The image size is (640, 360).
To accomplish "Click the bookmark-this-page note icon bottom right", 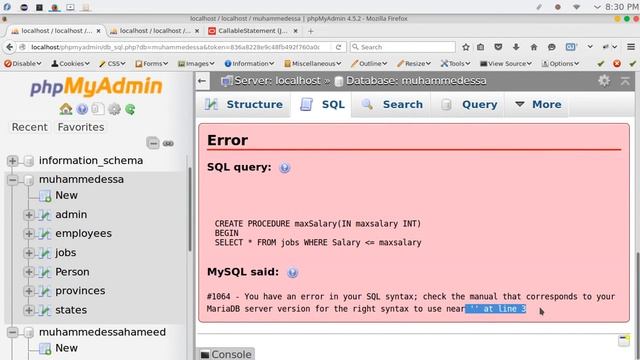I will point(624,340).
